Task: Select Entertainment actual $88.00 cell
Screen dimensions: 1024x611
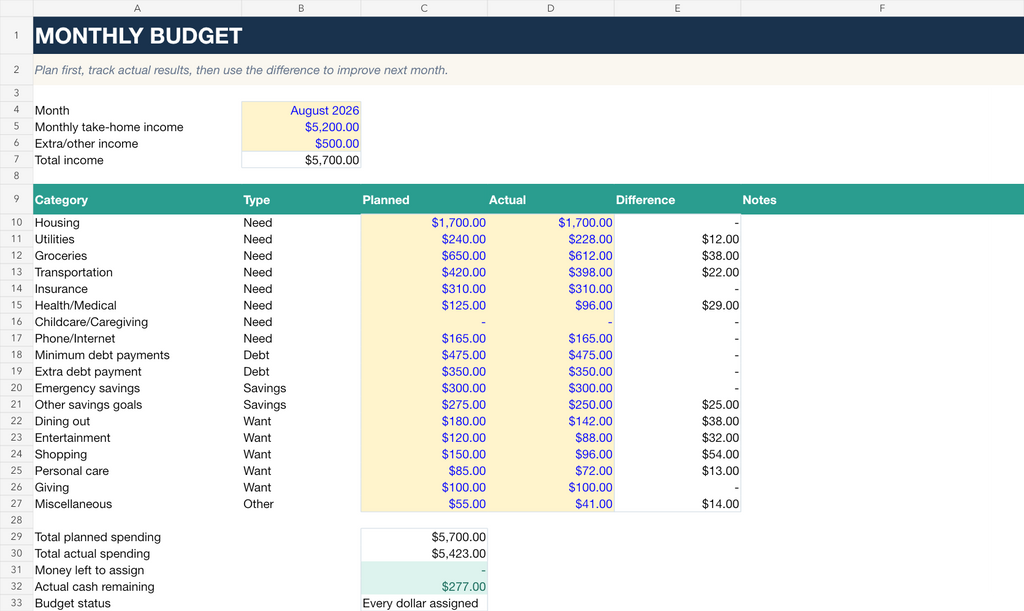Action: point(551,437)
